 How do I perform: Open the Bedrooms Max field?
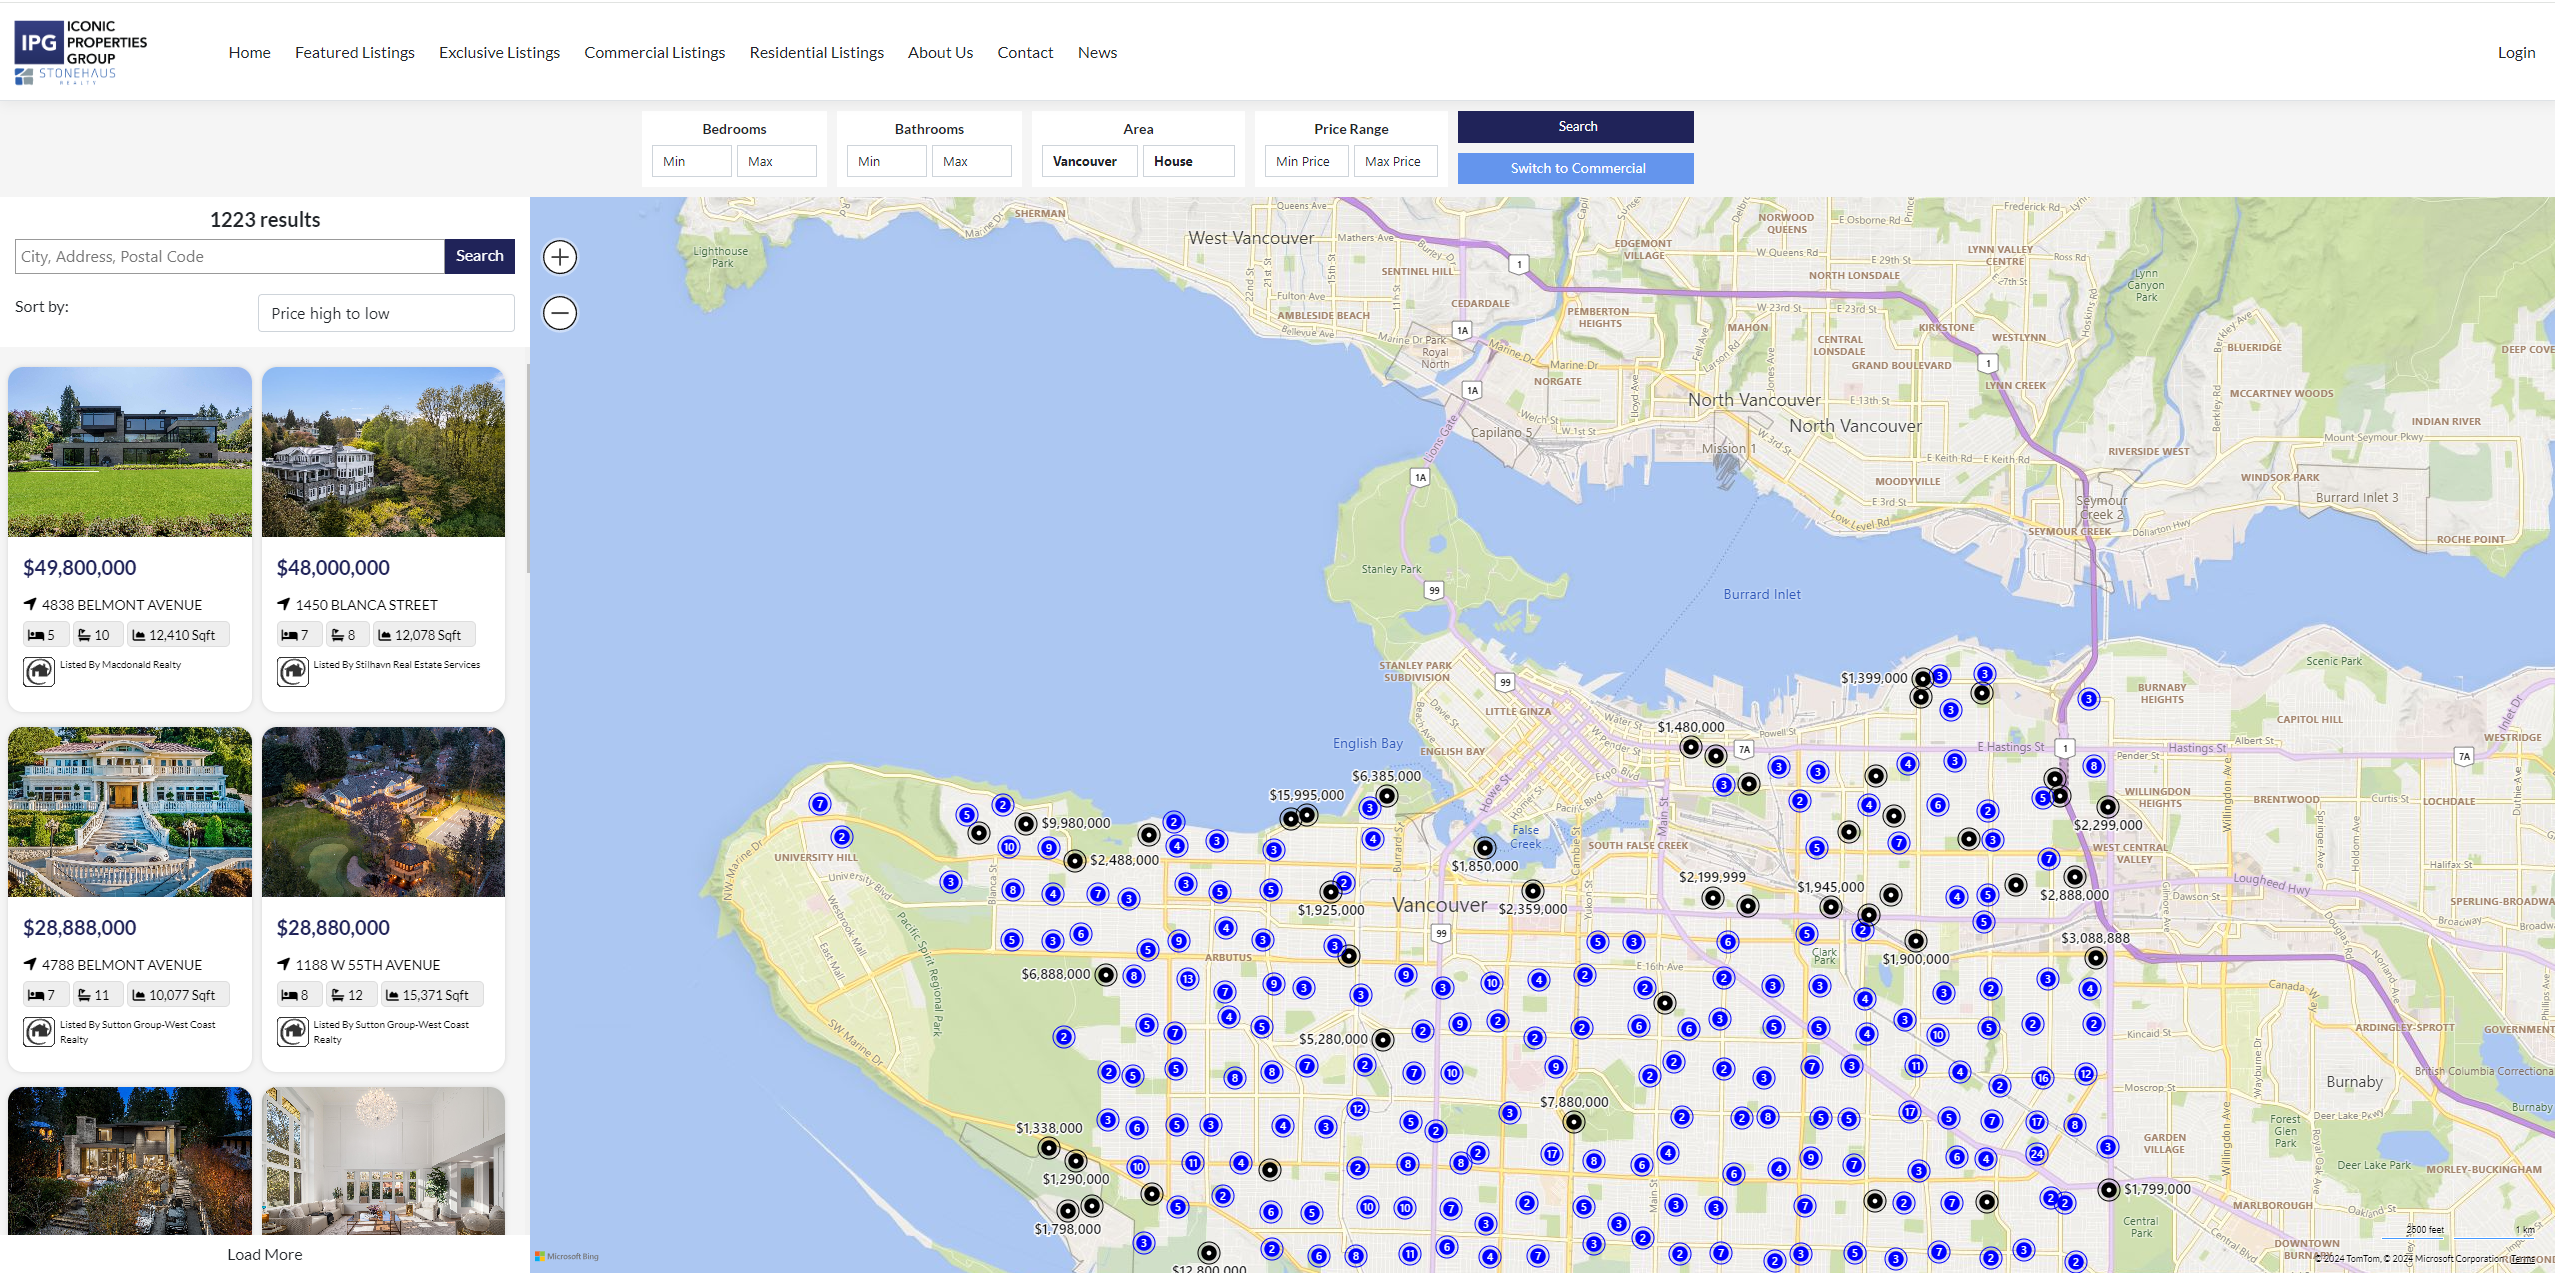(777, 161)
